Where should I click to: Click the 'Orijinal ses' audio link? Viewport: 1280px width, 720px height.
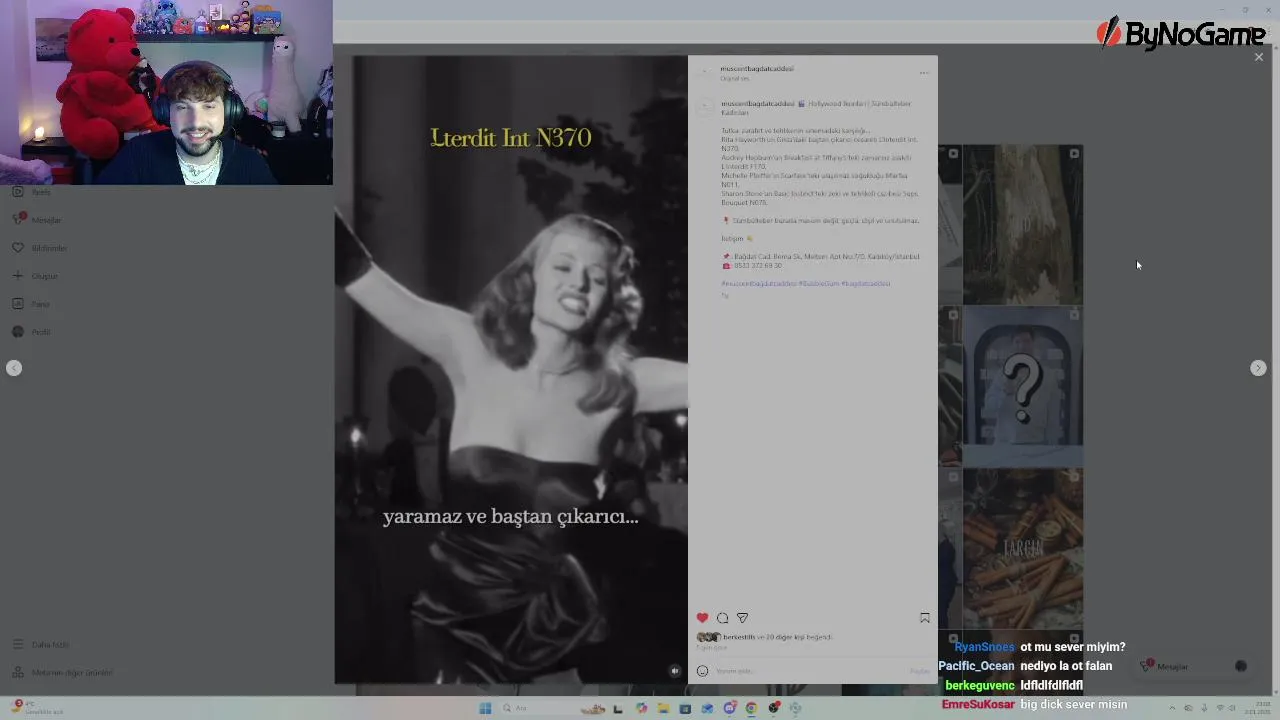click(735, 78)
